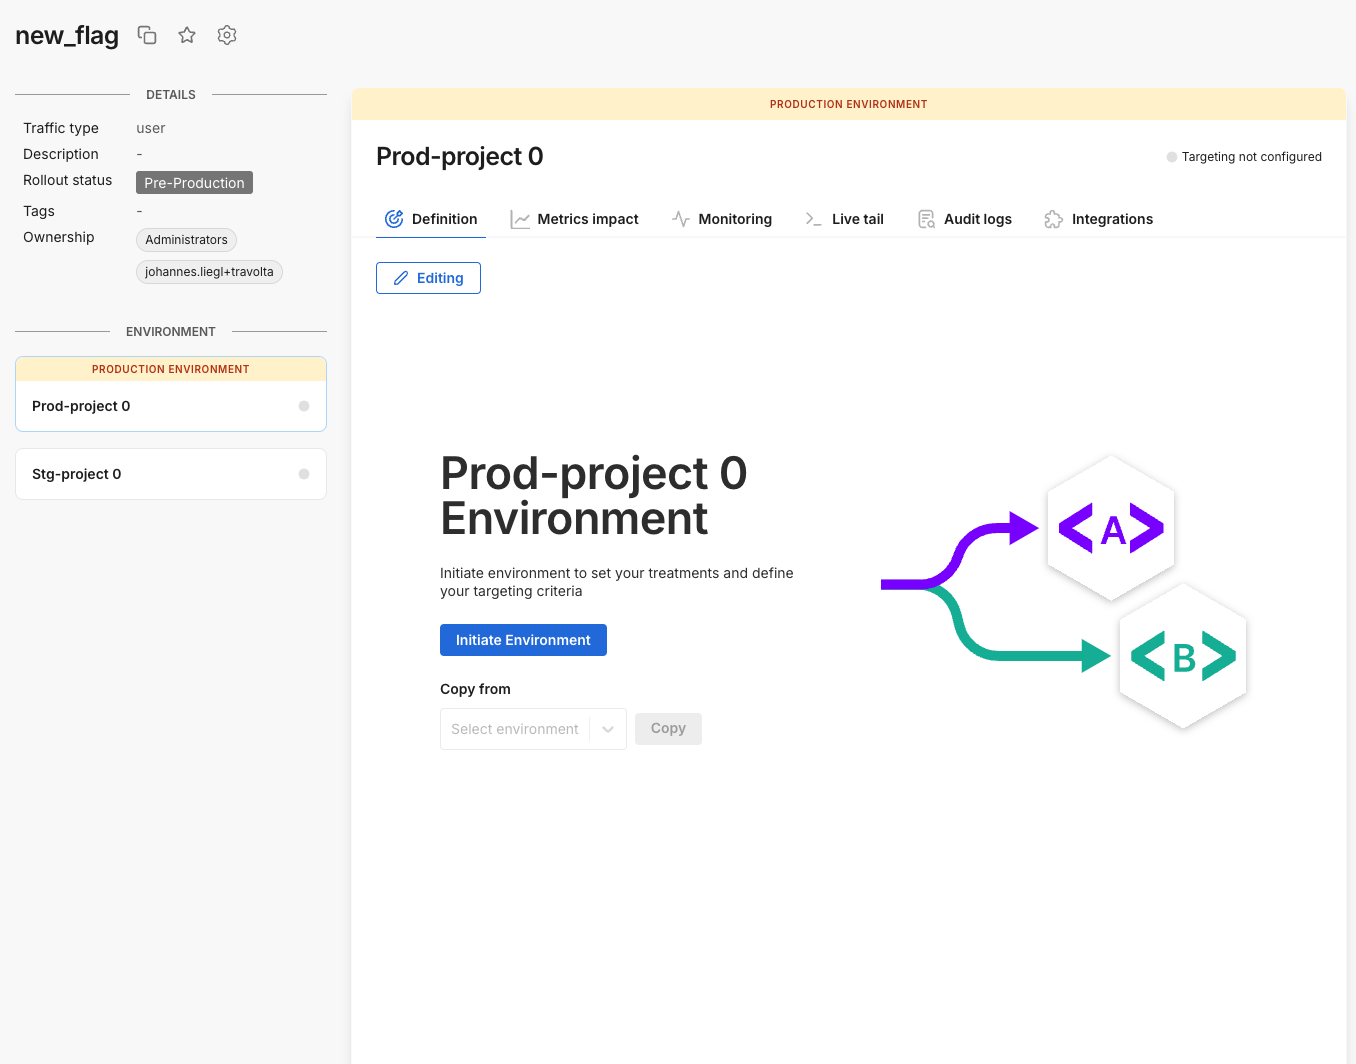This screenshot has width=1356, height=1064.
Task: Select the Stg-project 0 environment card
Action: [171, 474]
